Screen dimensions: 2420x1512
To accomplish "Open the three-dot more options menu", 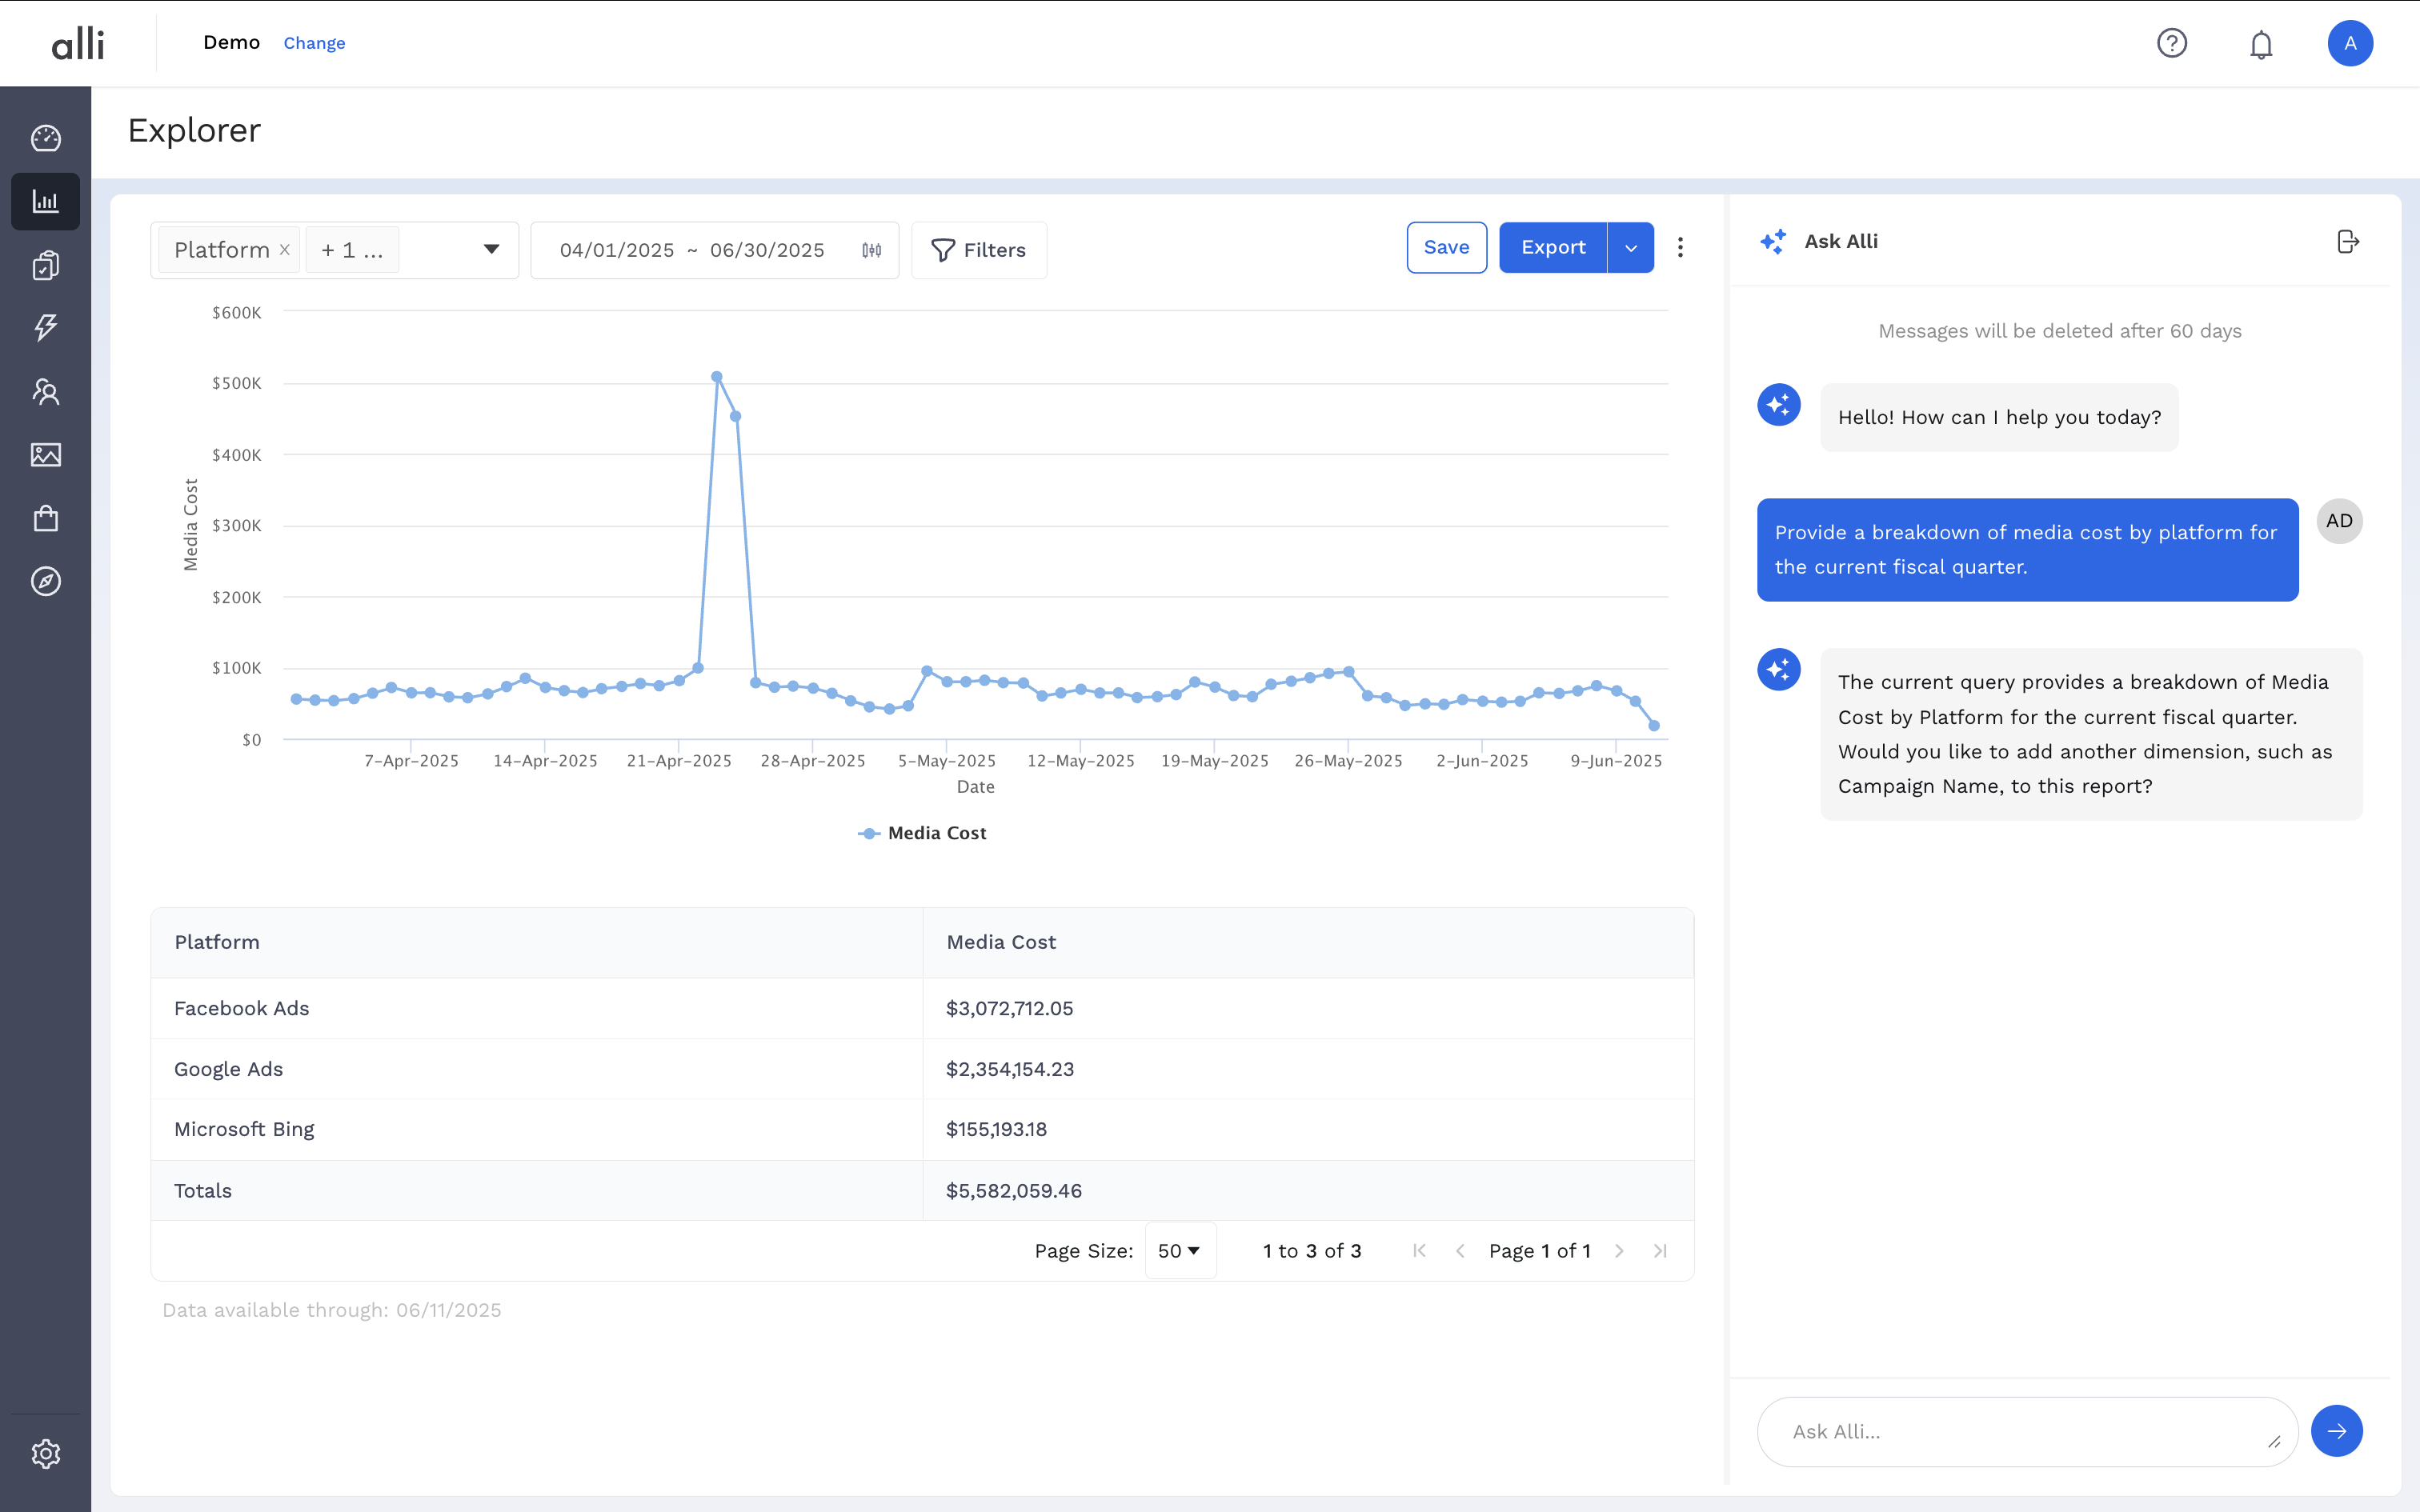I will (1680, 248).
